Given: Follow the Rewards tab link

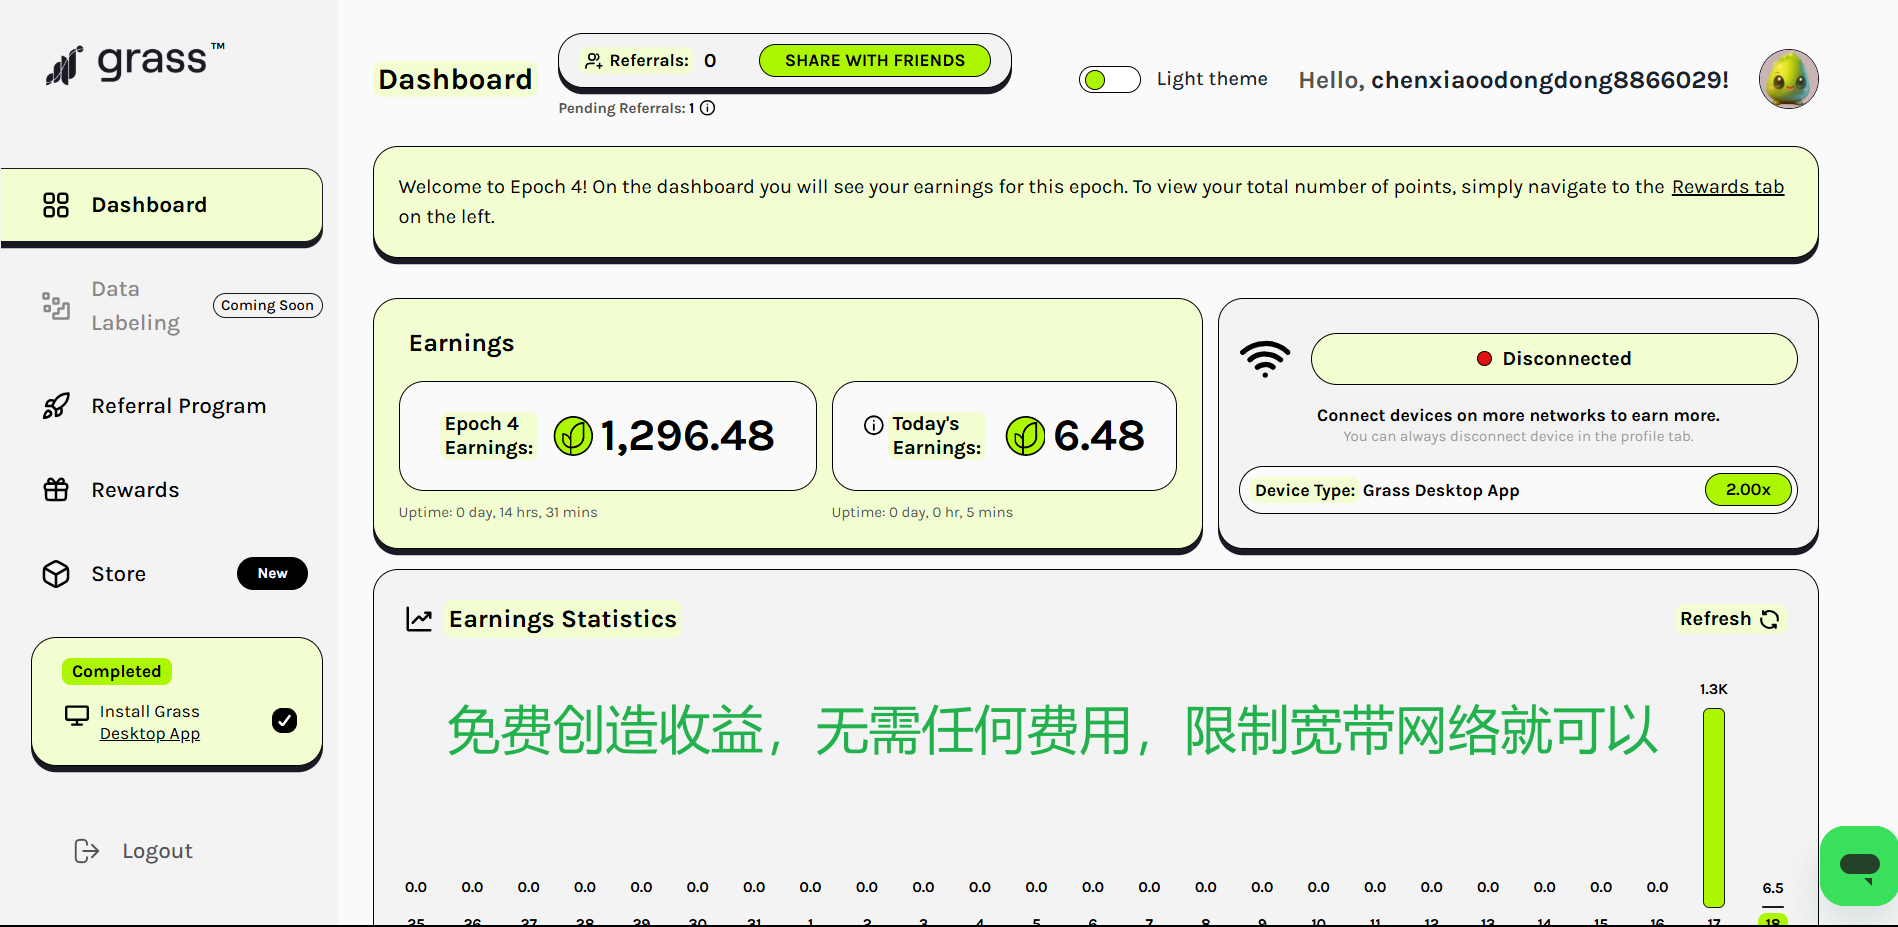Looking at the screenshot, I should (x=1727, y=187).
